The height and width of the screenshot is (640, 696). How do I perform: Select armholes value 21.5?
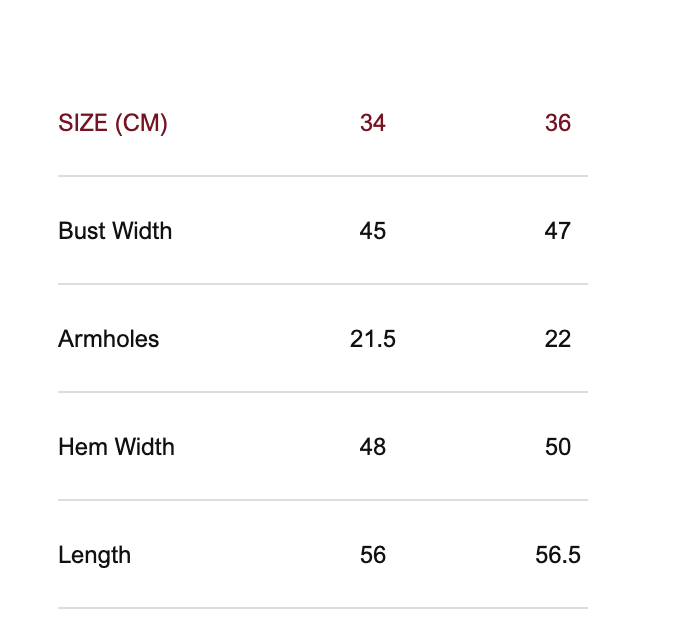373,339
